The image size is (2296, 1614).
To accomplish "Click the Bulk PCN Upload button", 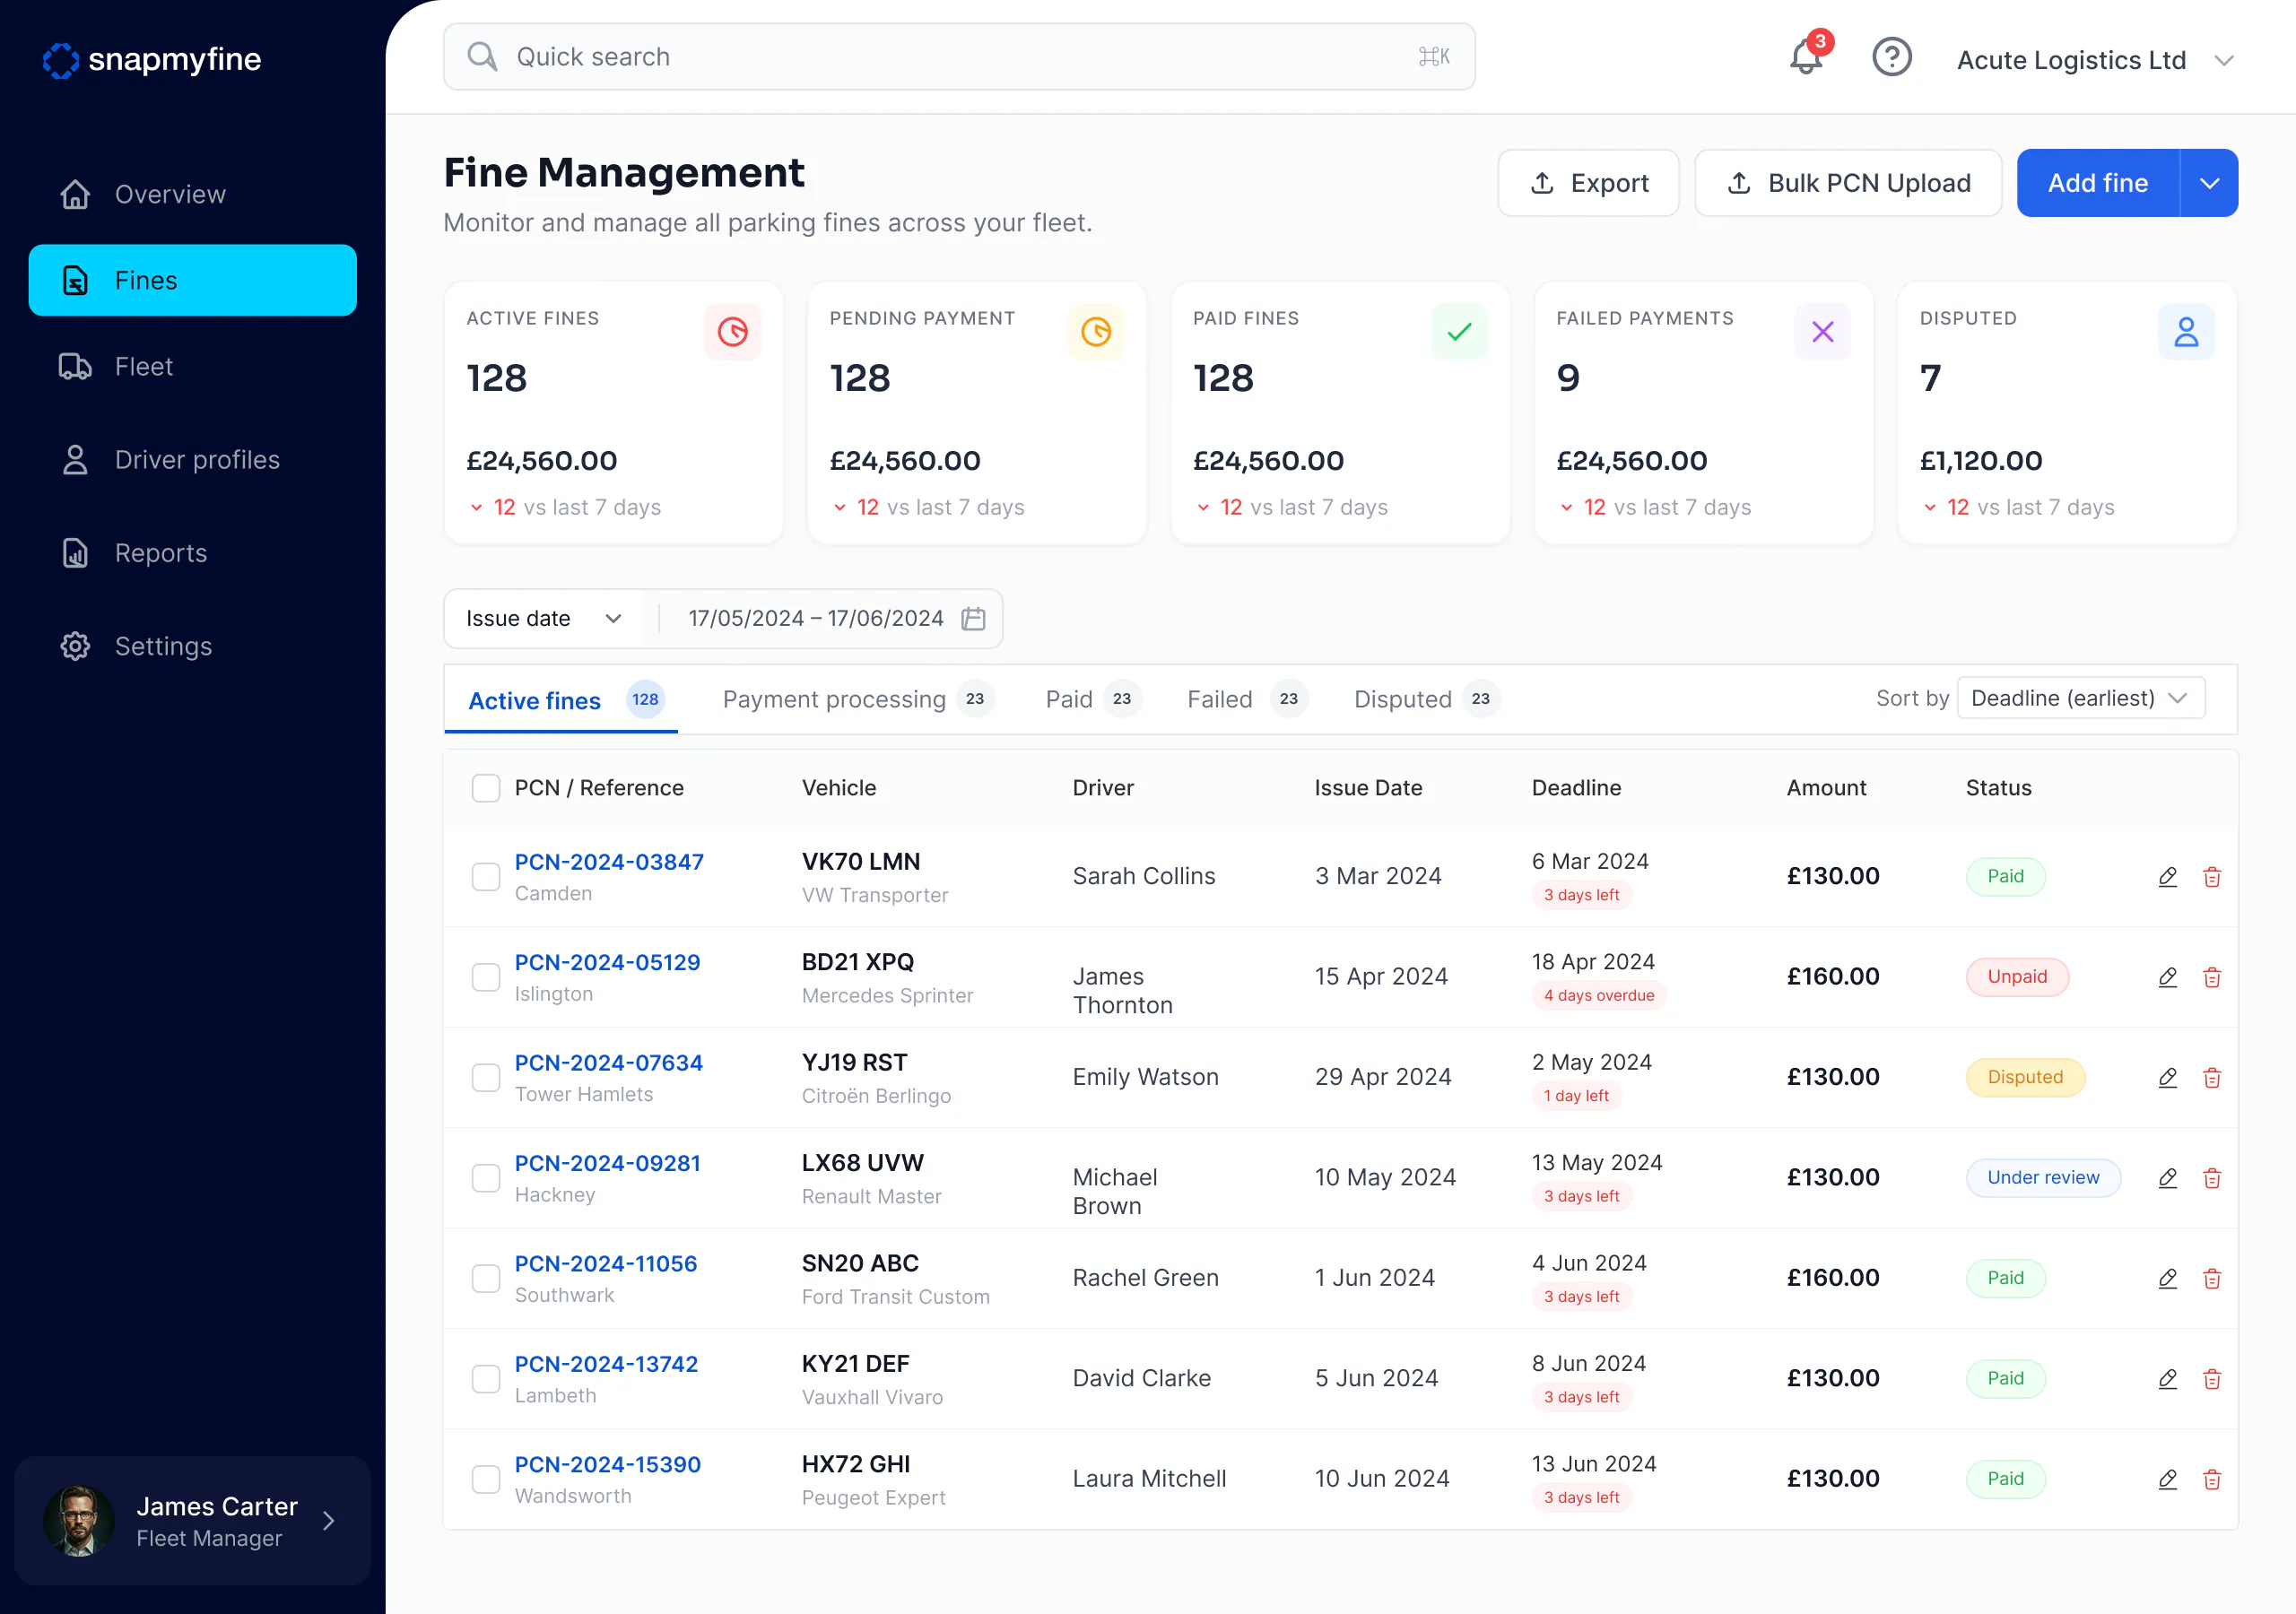I will [x=1848, y=183].
